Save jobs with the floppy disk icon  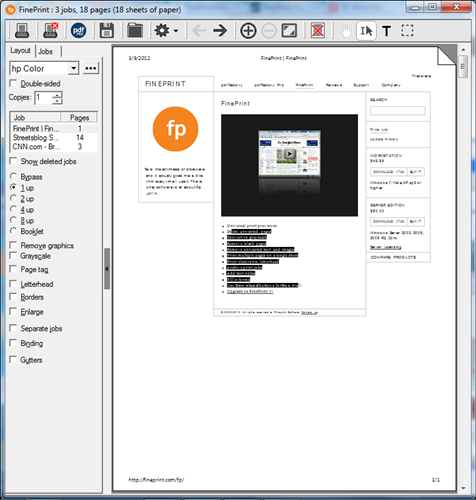coord(107,31)
